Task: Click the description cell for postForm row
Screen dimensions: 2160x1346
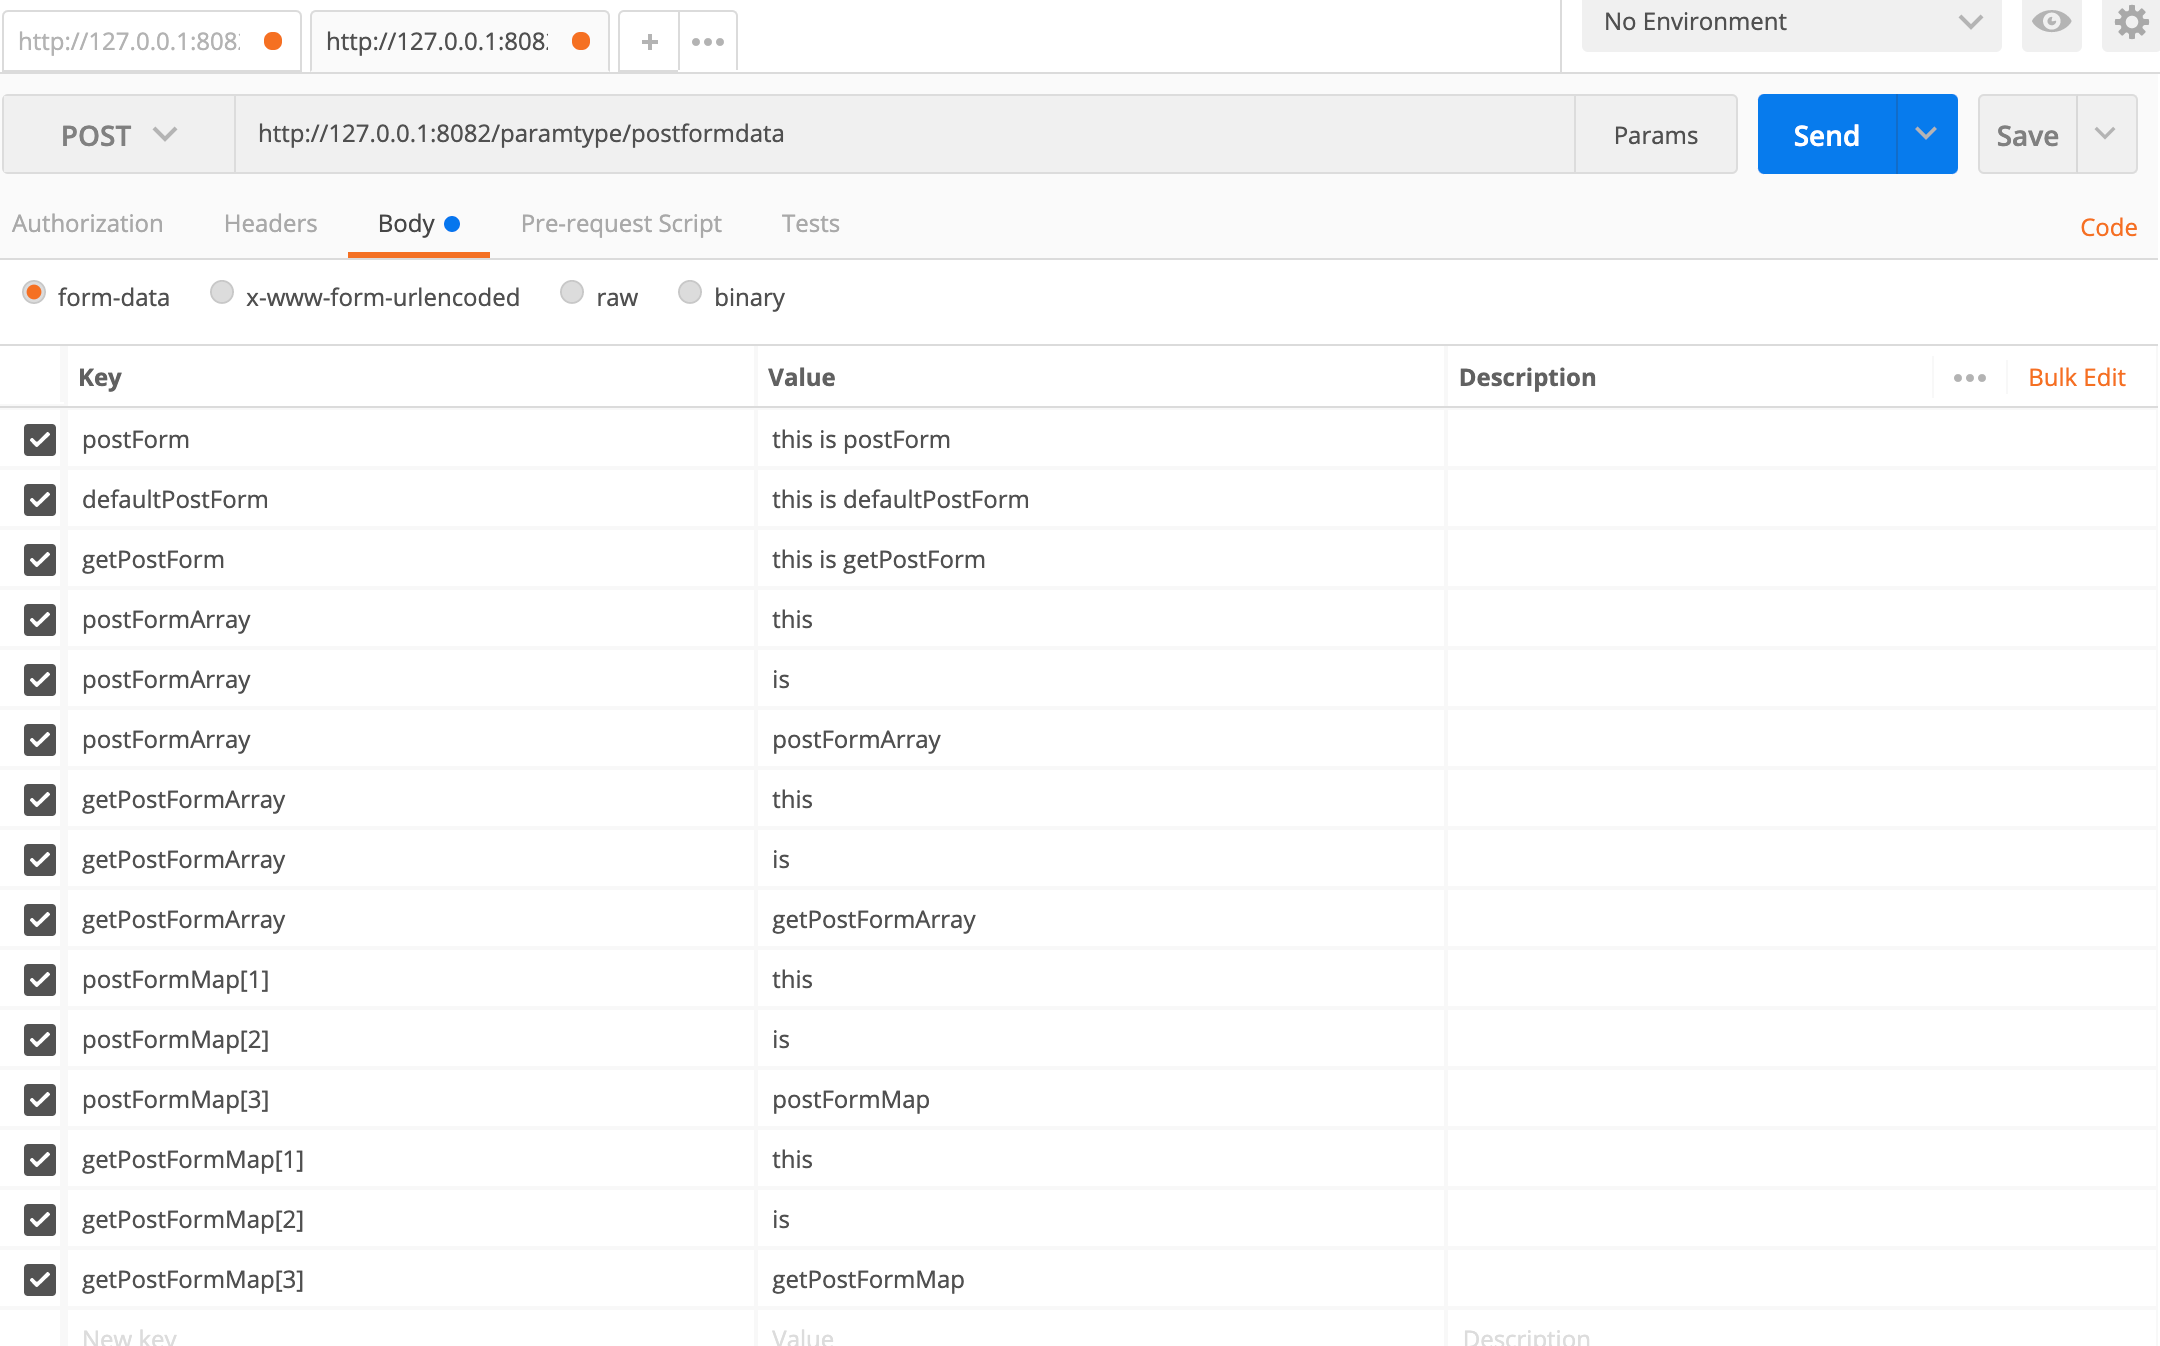Action: (1801, 439)
